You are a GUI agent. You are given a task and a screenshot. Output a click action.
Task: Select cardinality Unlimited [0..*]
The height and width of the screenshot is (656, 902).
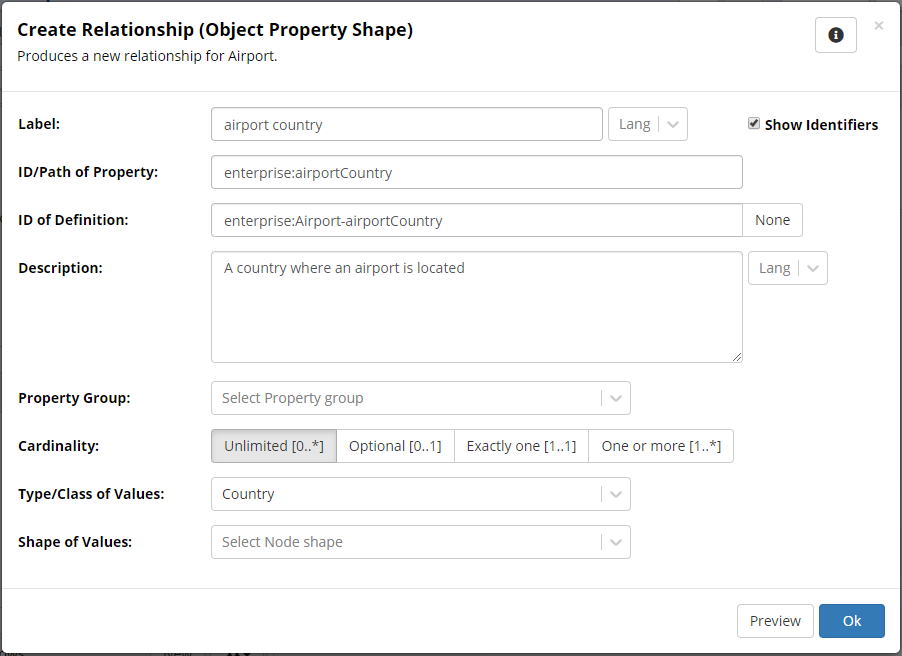point(273,445)
